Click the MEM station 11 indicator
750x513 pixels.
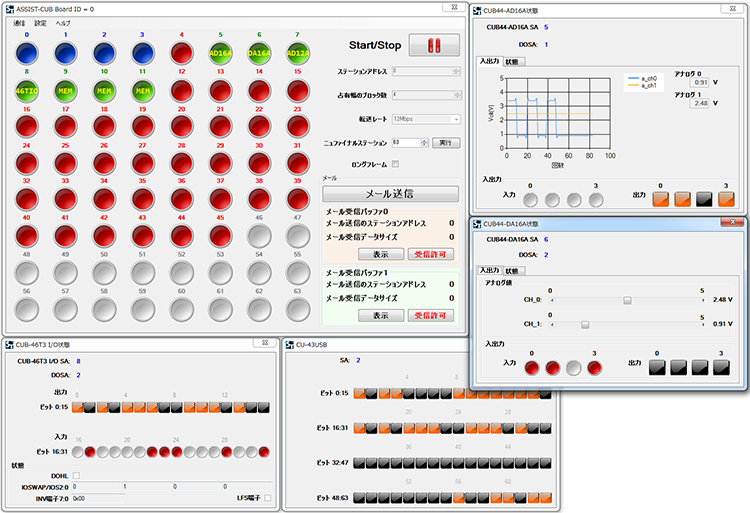143,90
